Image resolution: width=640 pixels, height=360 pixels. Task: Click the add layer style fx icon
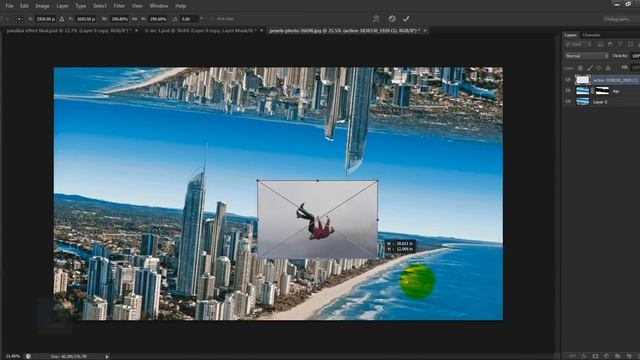point(584,356)
